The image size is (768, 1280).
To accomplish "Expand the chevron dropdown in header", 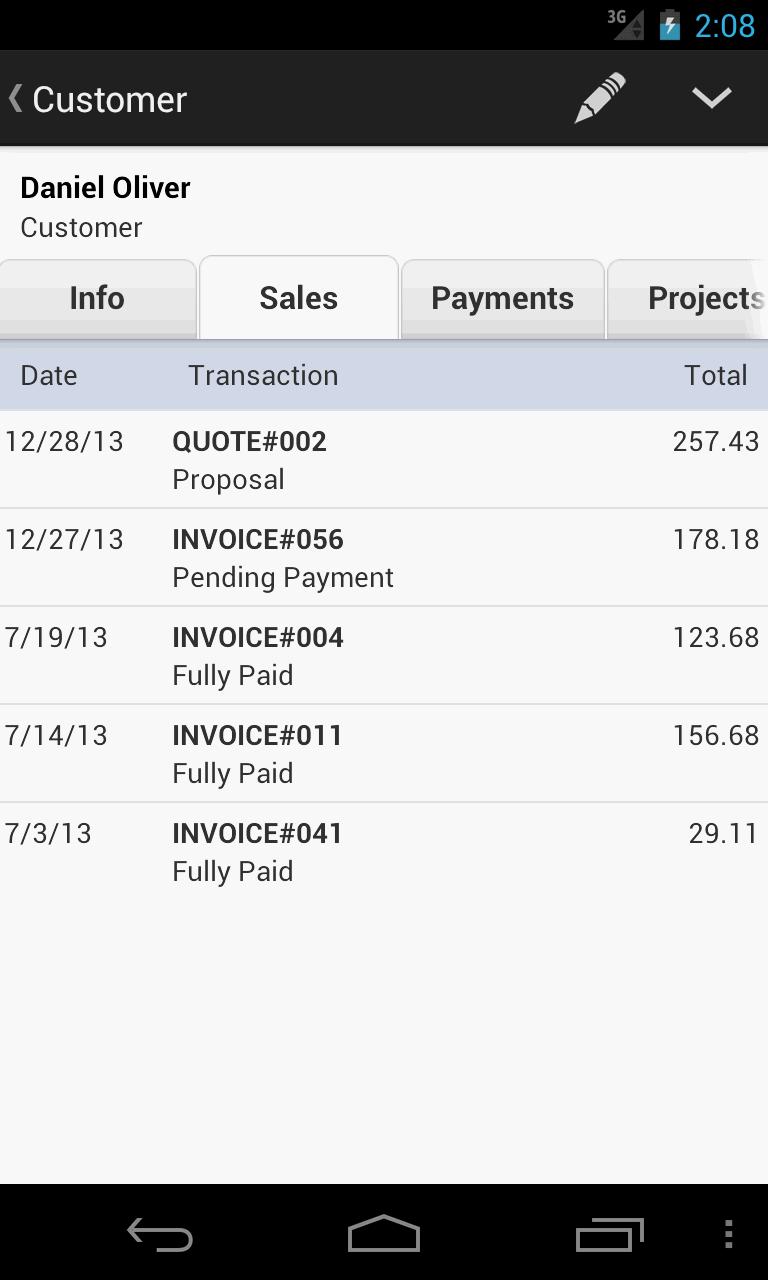I will [x=711, y=98].
